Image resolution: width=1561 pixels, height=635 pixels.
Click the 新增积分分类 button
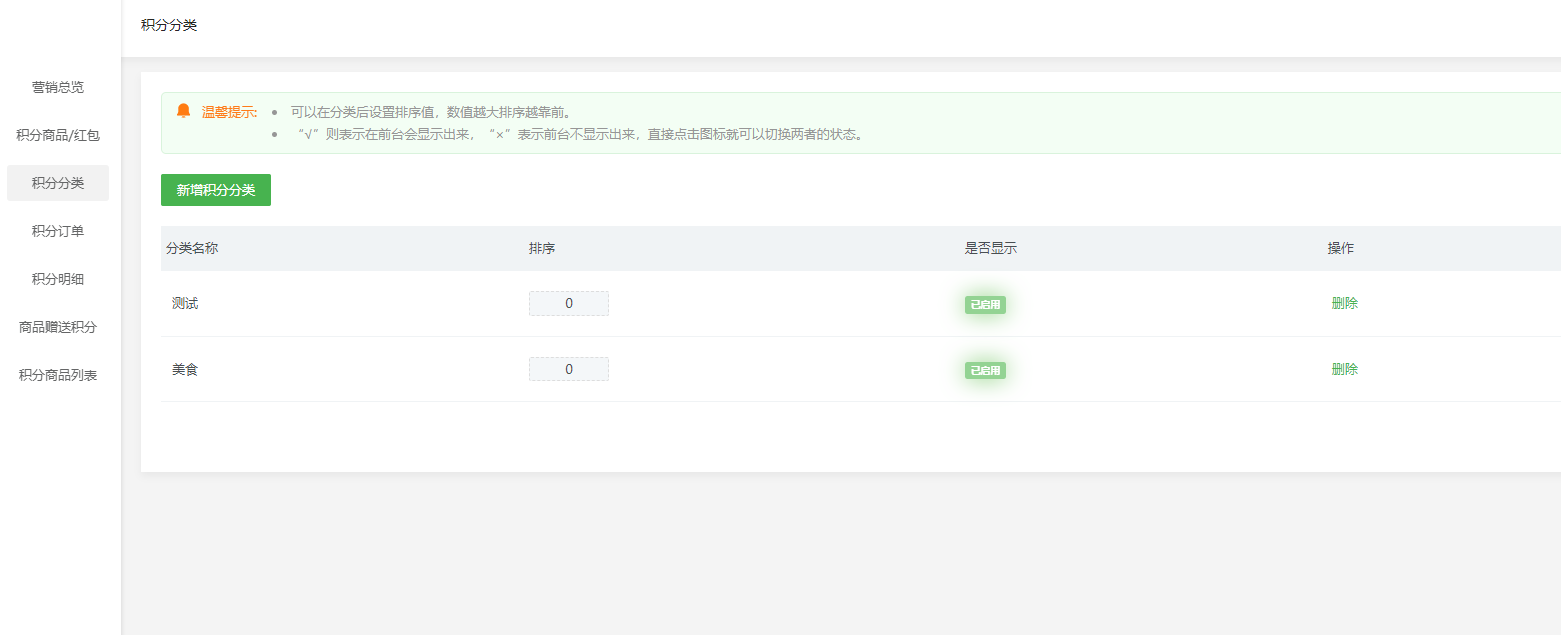(x=216, y=190)
